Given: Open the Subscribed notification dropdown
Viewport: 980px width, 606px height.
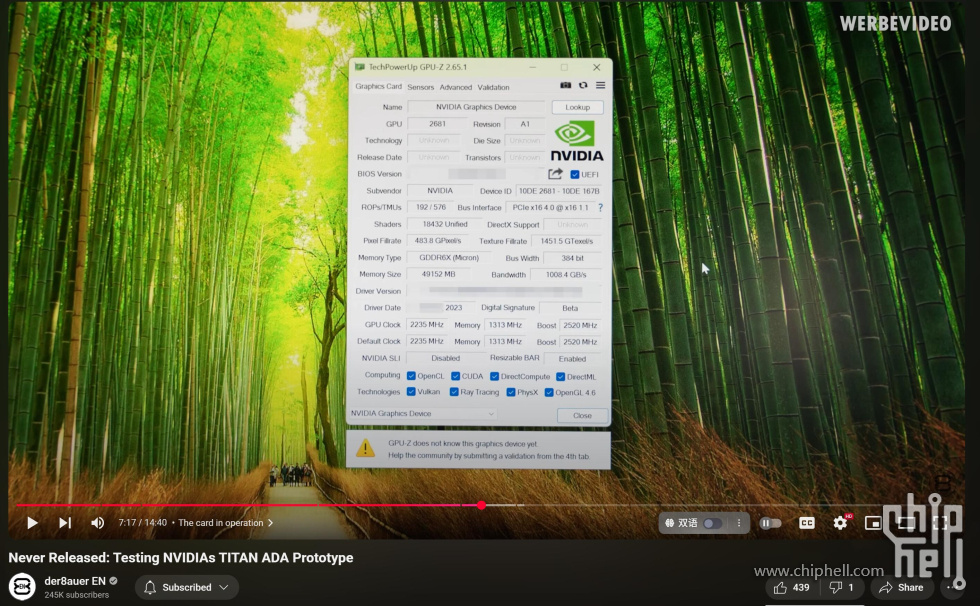Looking at the screenshot, I should [187, 587].
